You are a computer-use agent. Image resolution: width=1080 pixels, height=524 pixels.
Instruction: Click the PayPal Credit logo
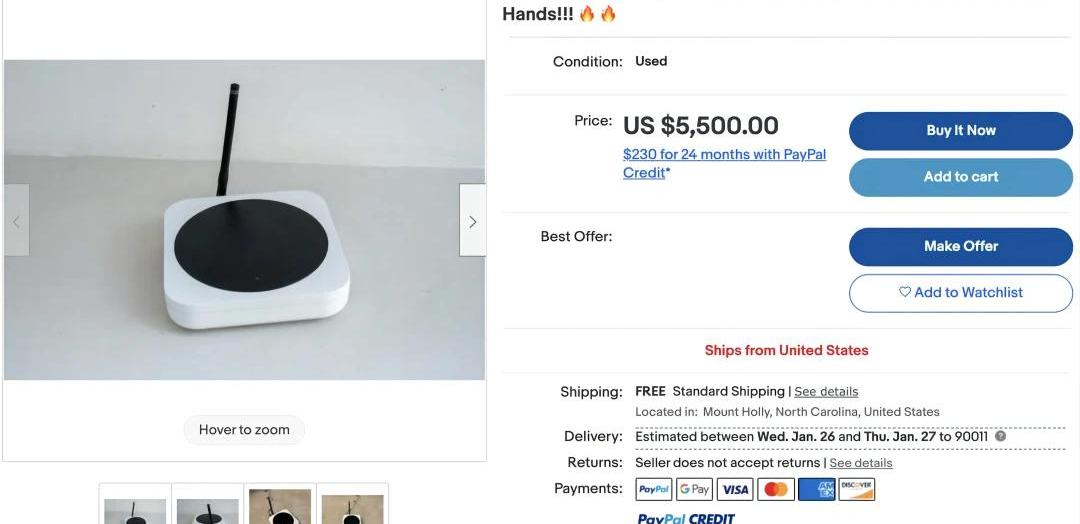click(686, 518)
